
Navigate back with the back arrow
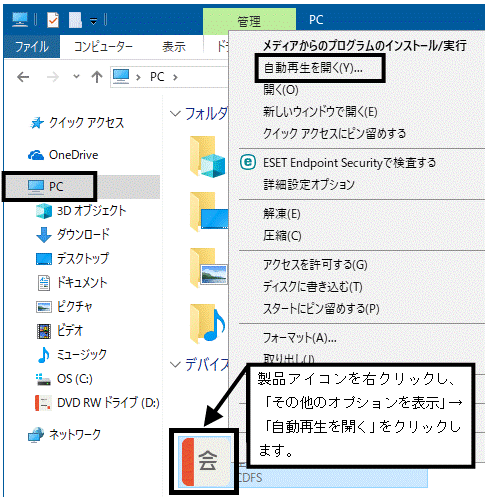click(x=23, y=77)
